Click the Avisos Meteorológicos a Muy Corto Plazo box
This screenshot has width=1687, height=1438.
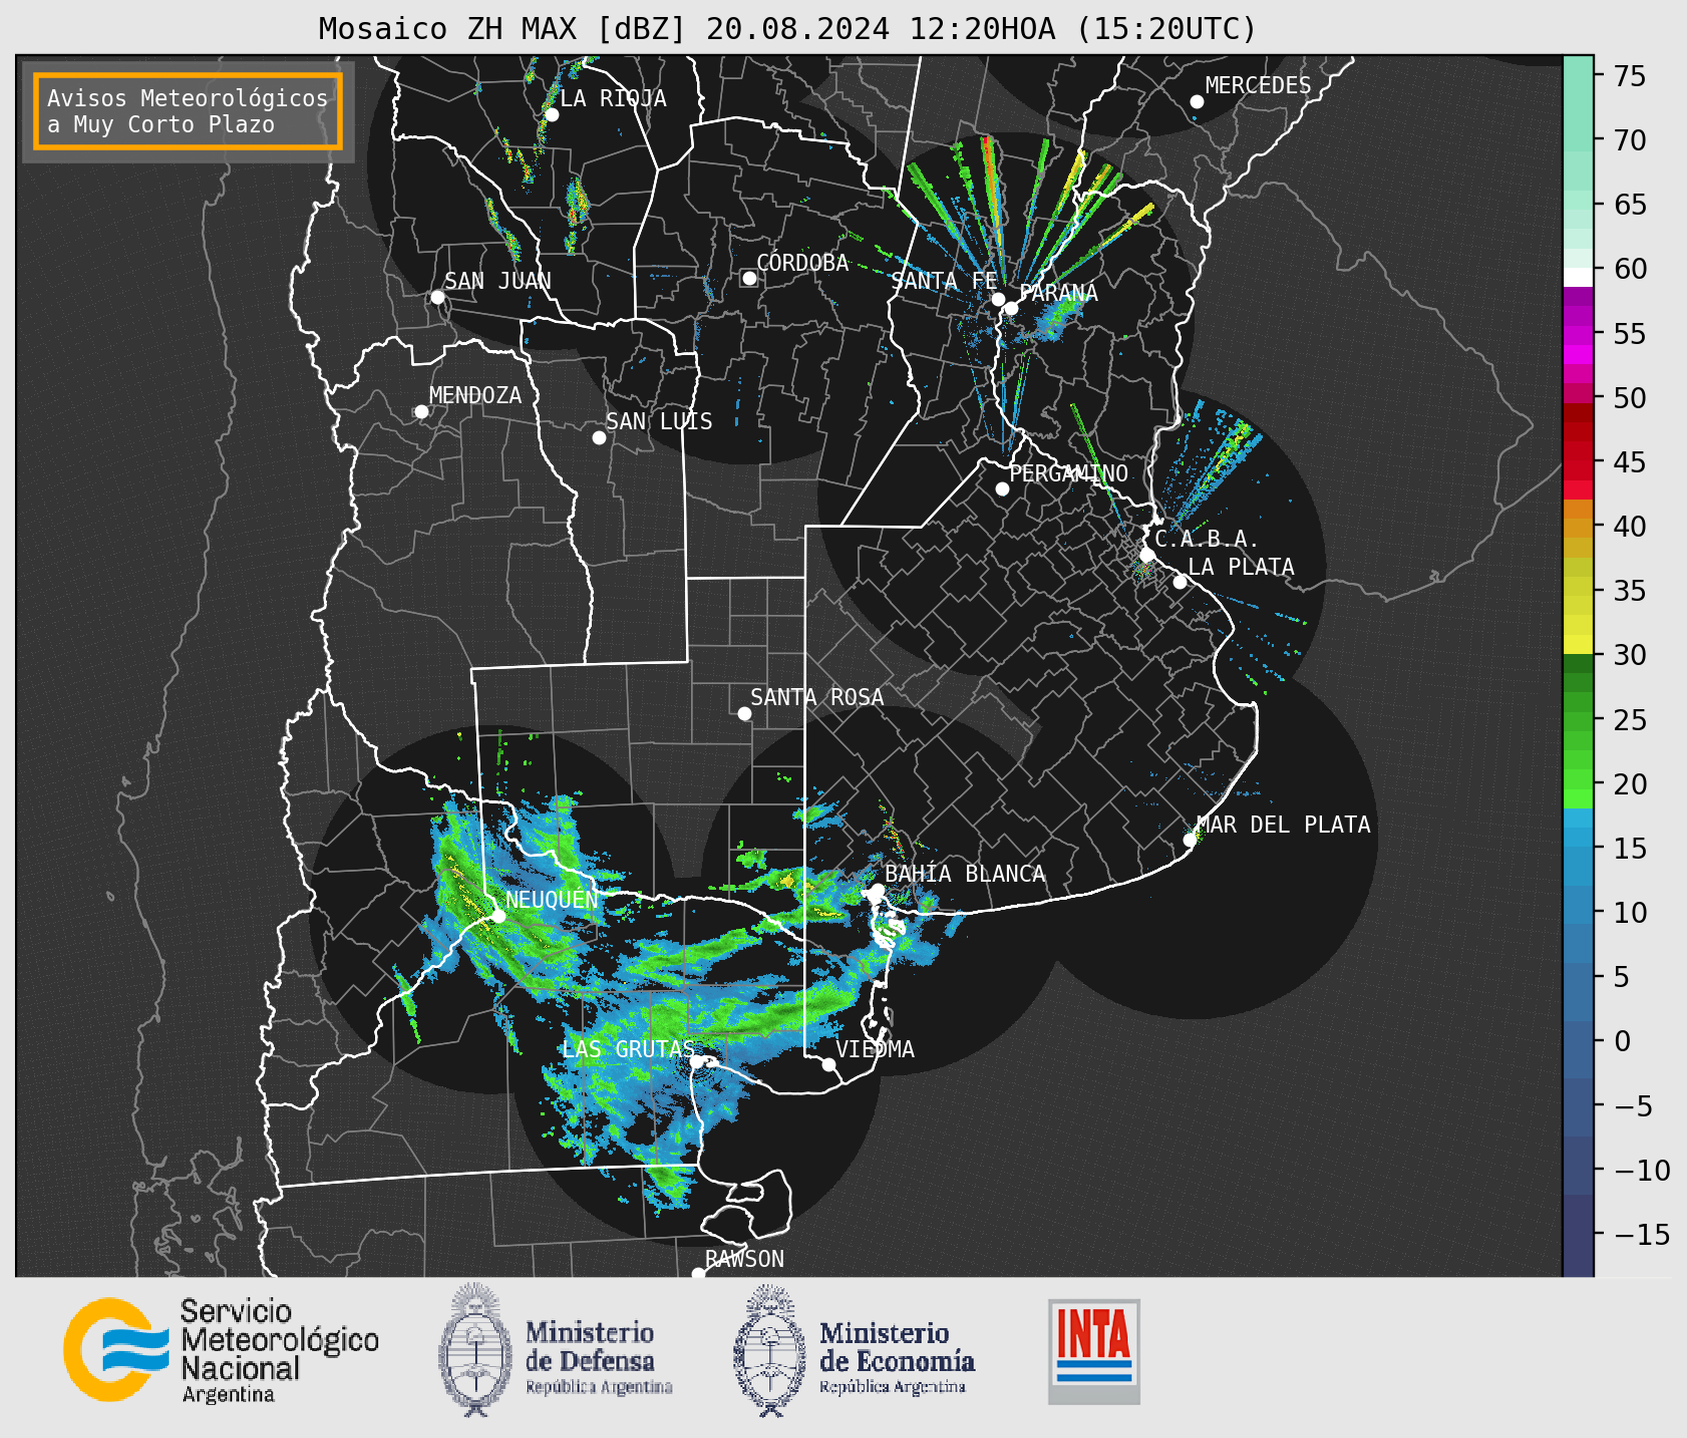(x=188, y=111)
